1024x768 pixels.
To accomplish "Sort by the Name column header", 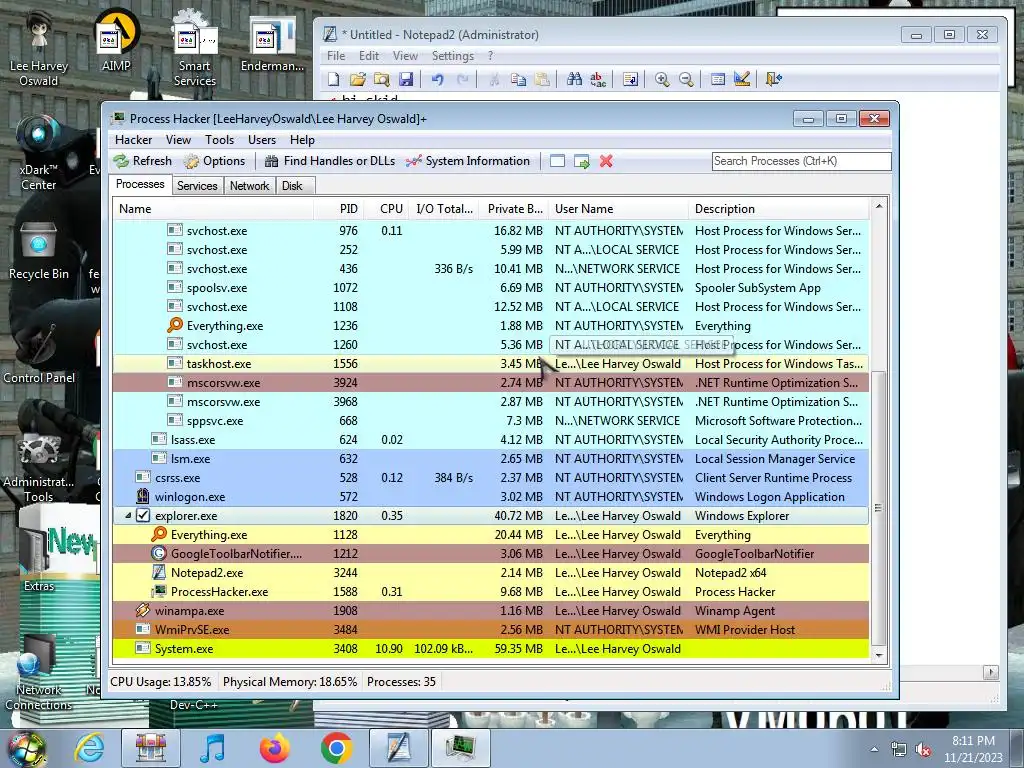I will 213,209.
